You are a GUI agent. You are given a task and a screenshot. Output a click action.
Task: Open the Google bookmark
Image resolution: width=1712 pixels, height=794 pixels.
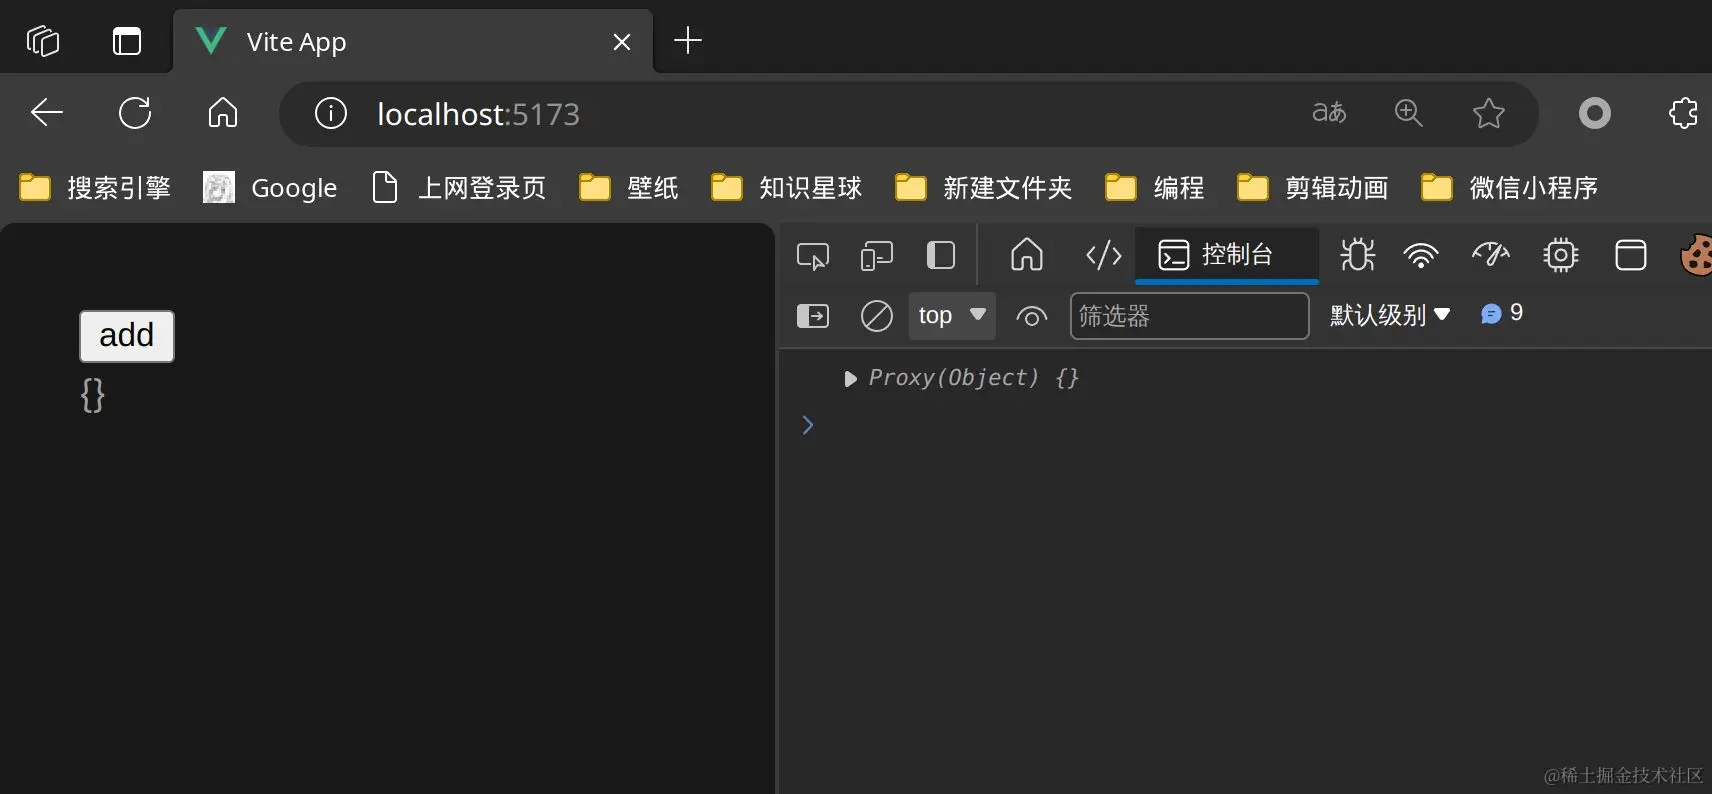tap(270, 188)
